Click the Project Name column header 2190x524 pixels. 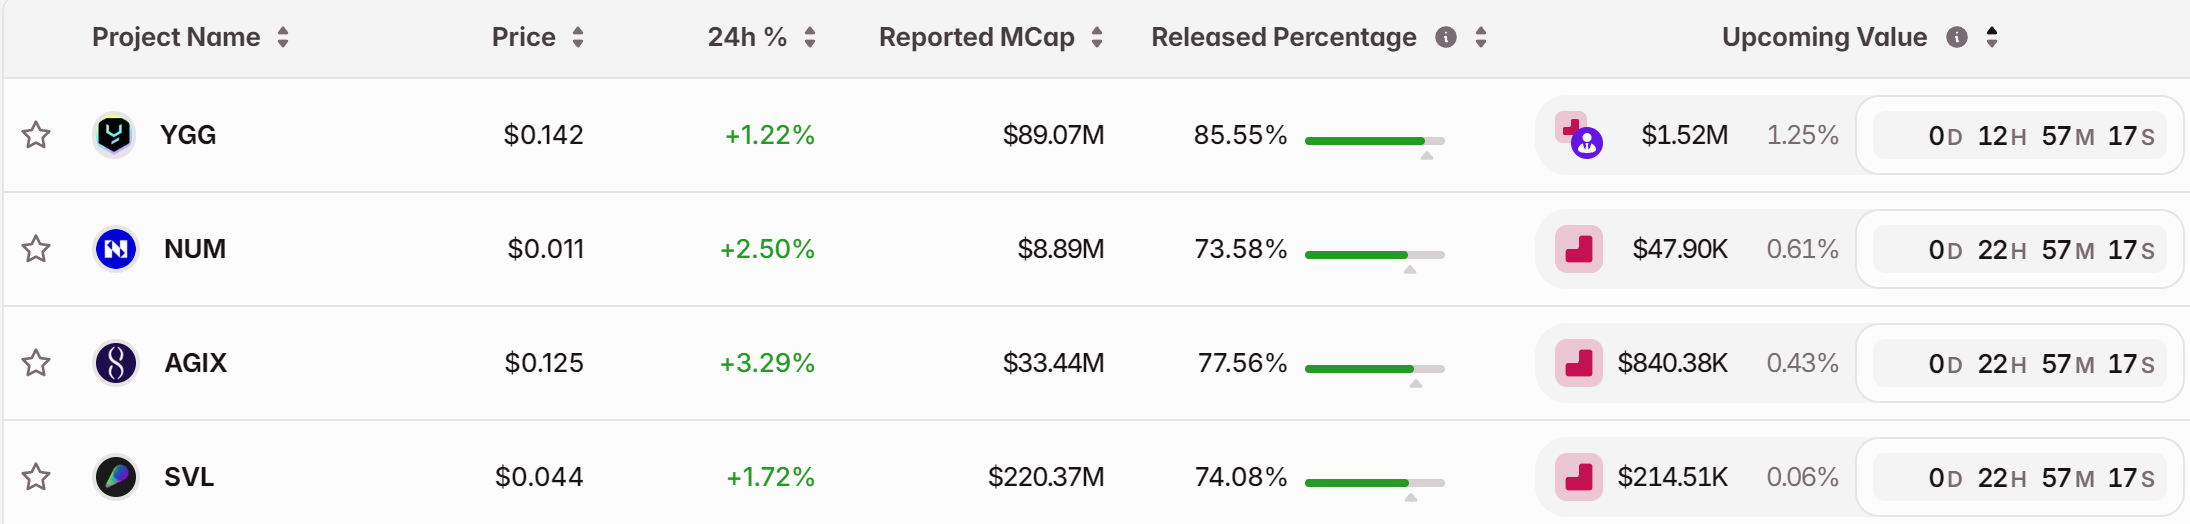(176, 38)
